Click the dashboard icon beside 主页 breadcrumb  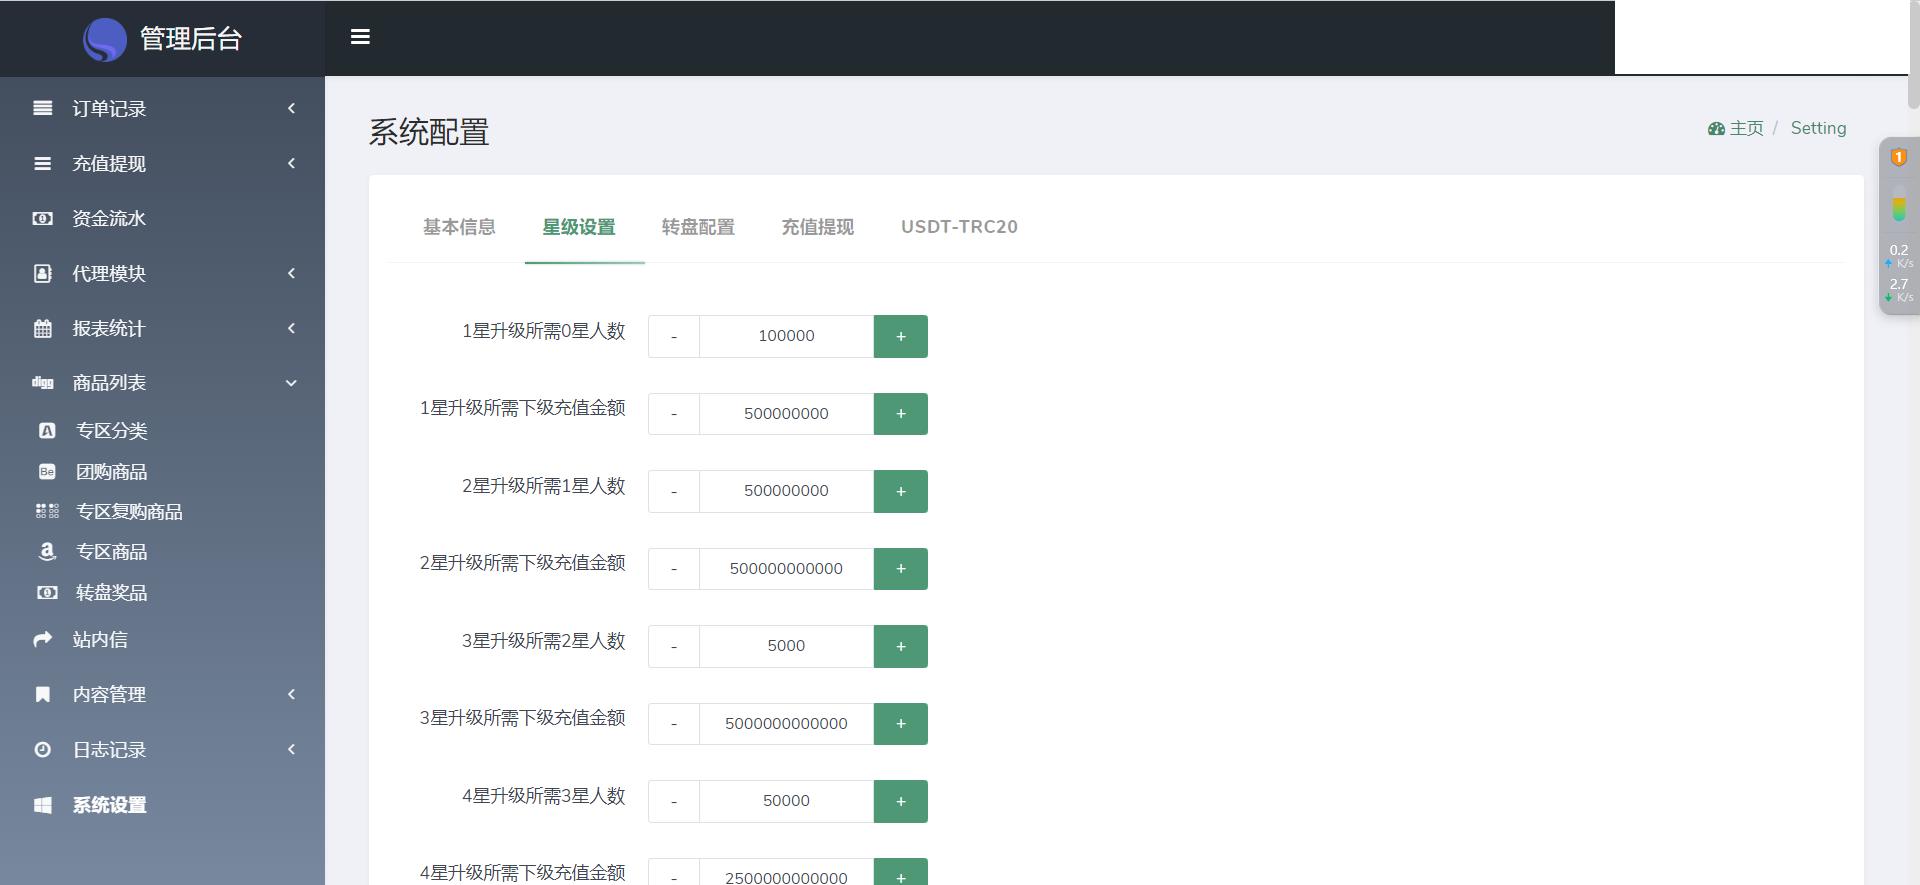click(1717, 128)
